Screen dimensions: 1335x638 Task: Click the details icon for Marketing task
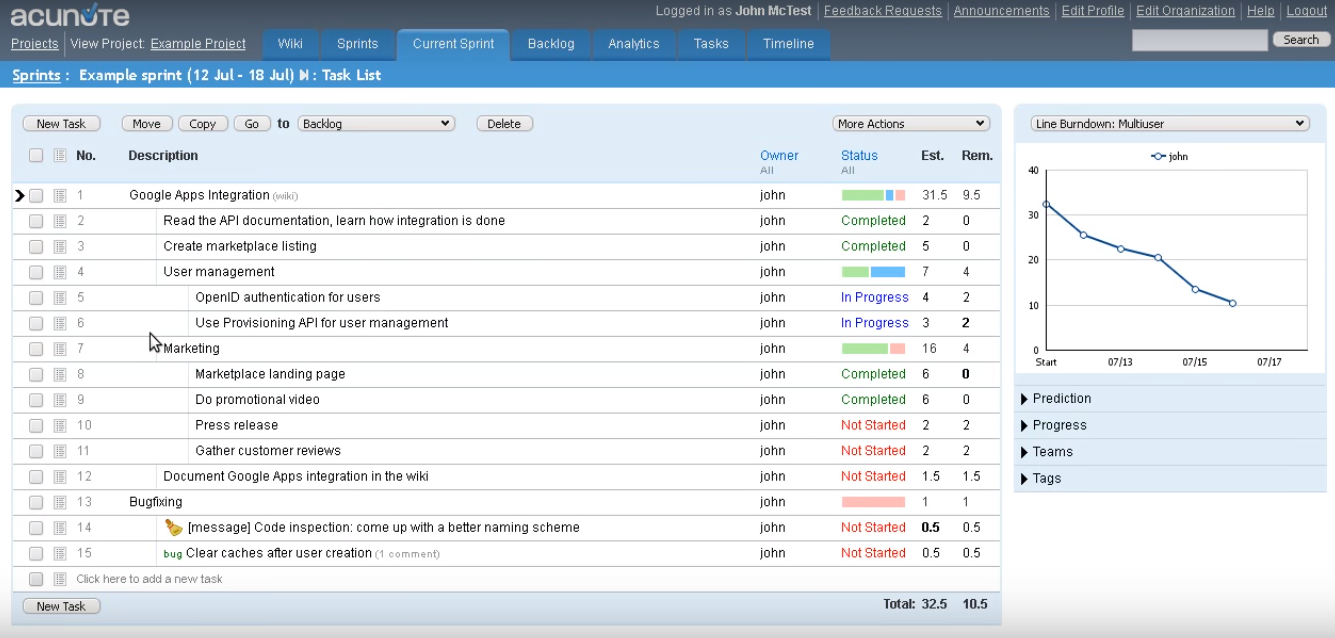tap(60, 349)
